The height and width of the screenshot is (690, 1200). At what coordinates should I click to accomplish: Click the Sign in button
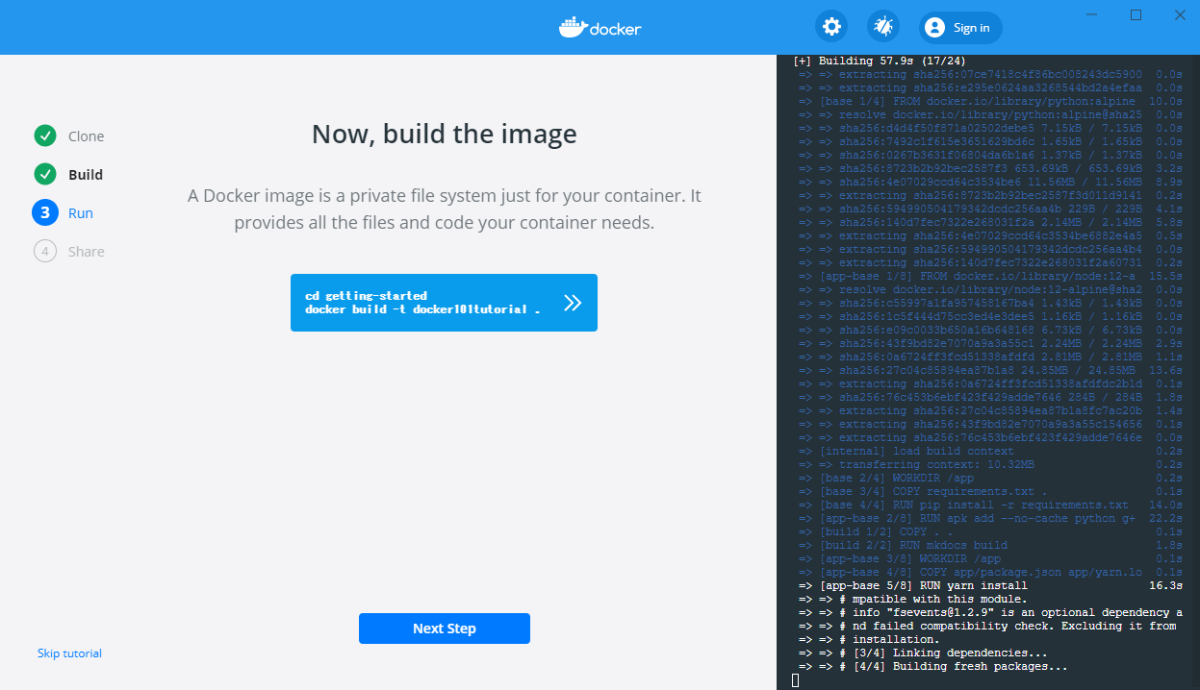(x=961, y=27)
